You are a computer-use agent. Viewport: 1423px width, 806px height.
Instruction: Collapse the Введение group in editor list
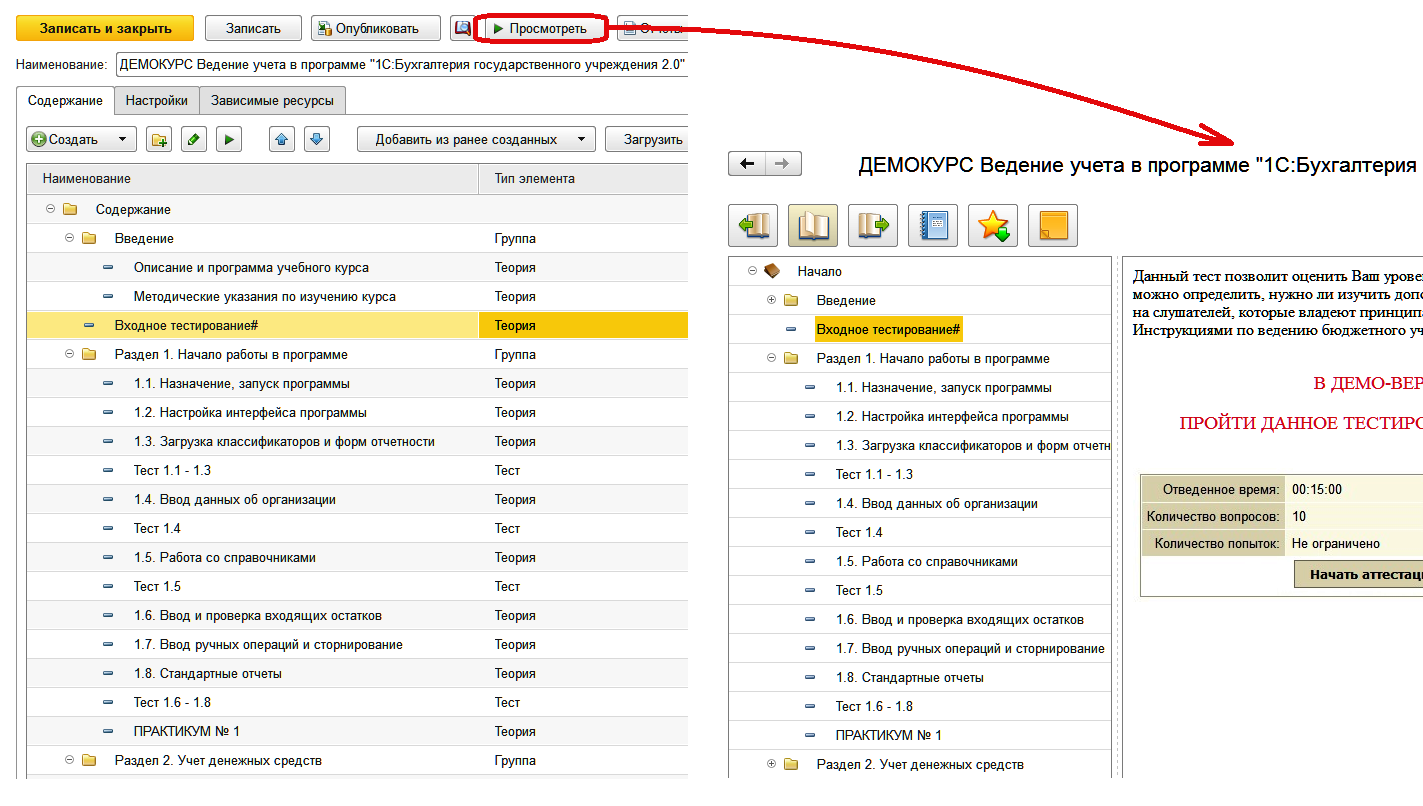point(70,238)
